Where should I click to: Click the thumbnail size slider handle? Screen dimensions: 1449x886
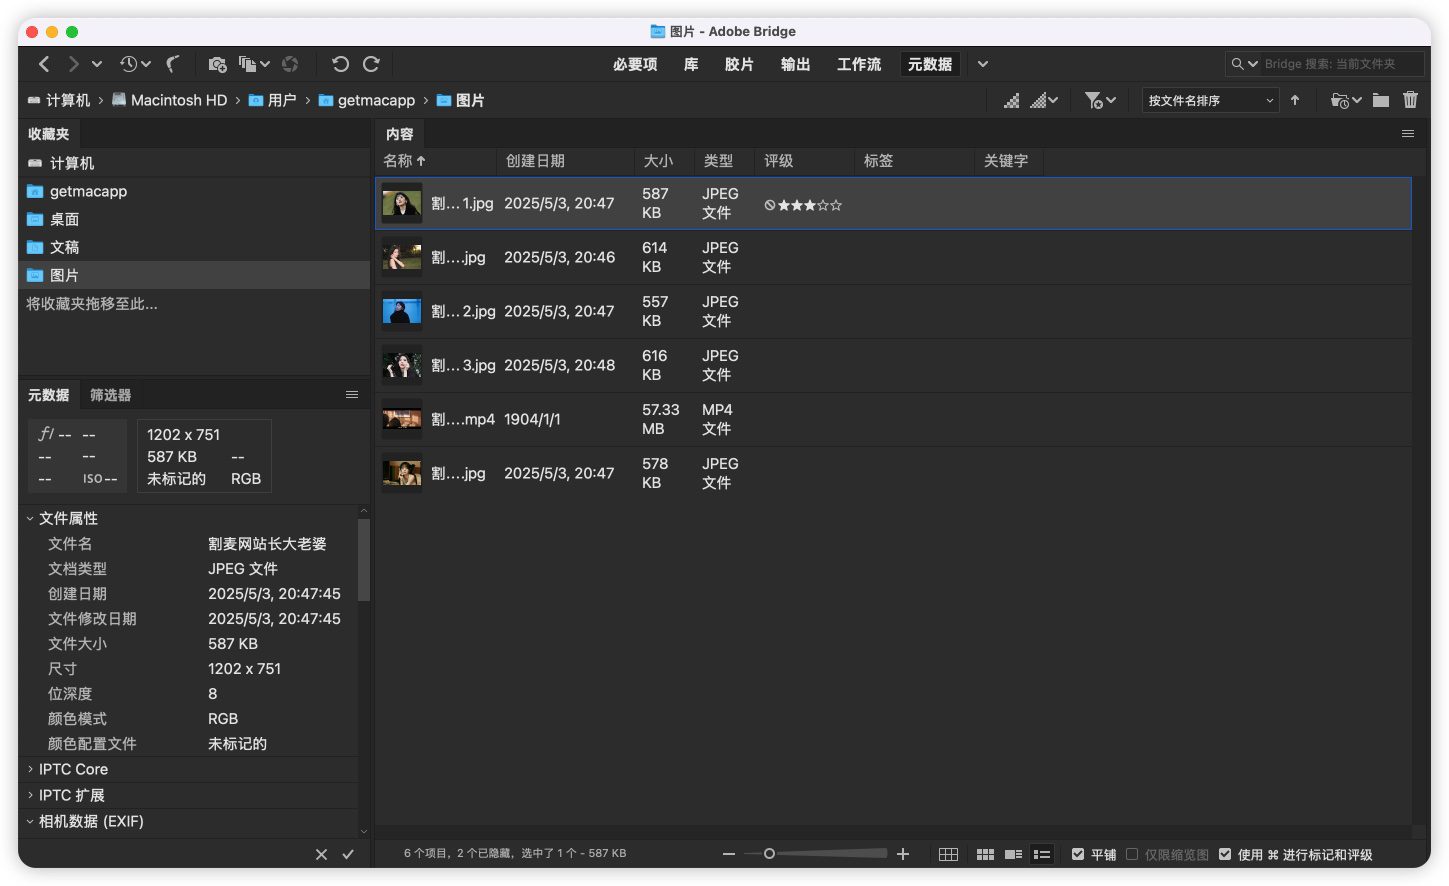pyautogui.click(x=769, y=854)
